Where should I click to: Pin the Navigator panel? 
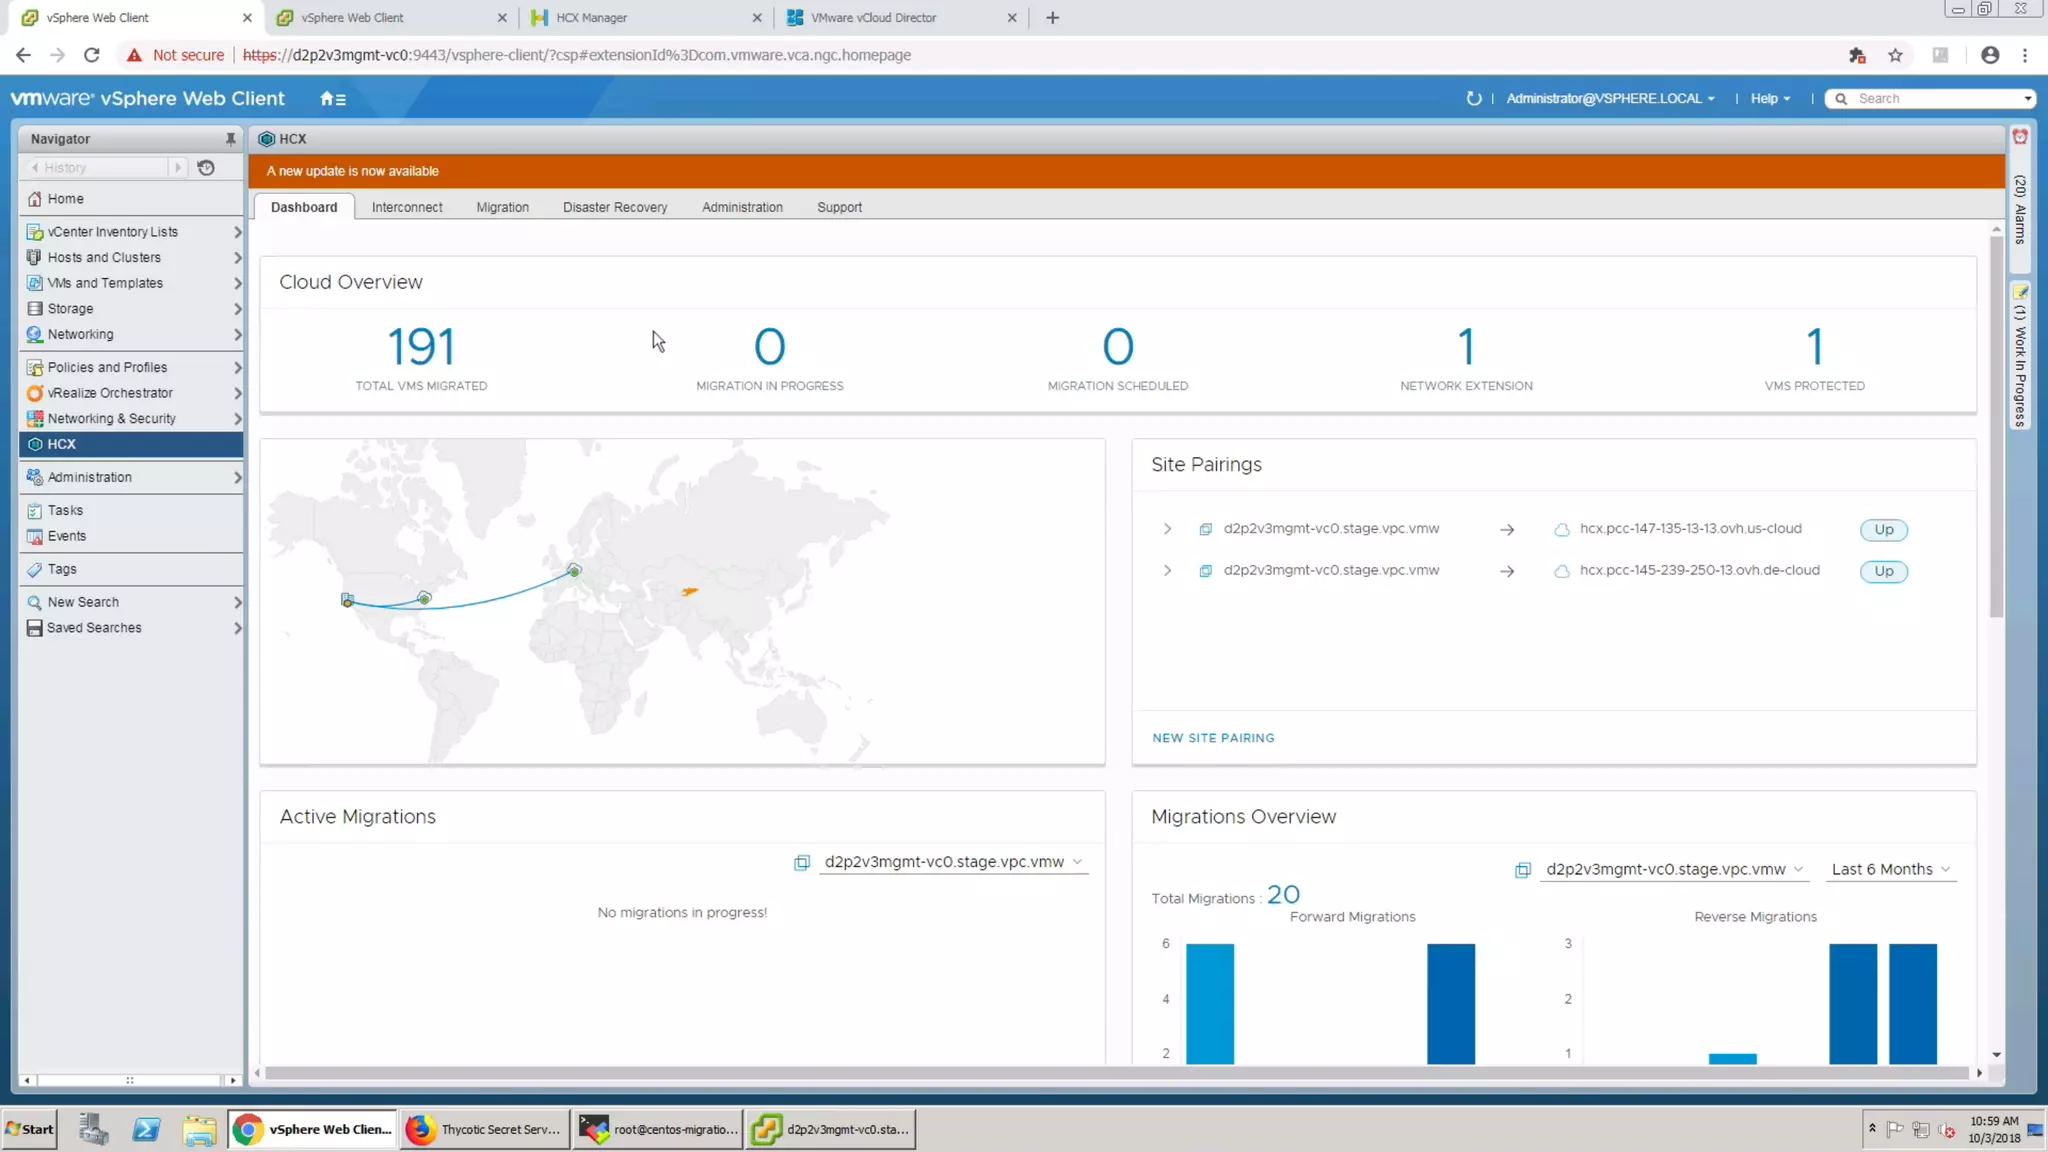coord(230,139)
